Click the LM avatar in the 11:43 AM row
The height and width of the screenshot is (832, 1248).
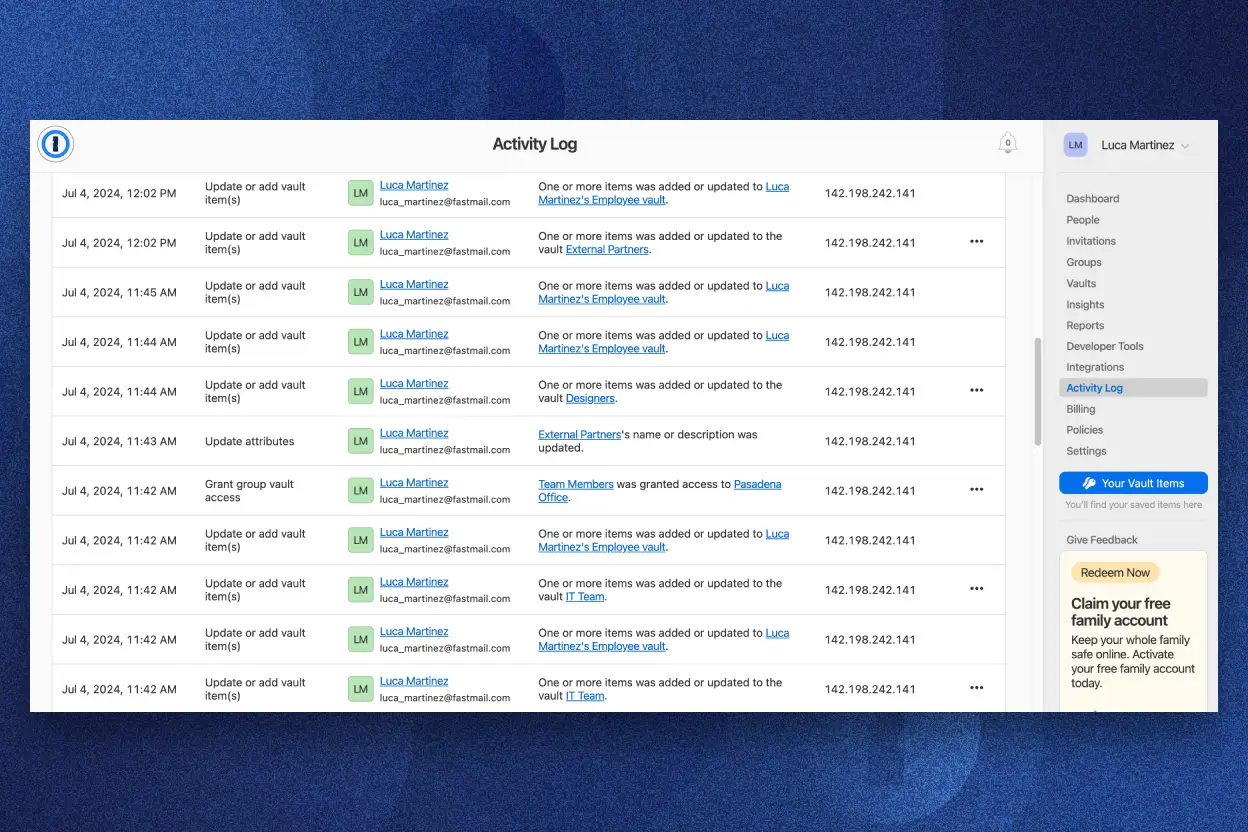(360, 440)
